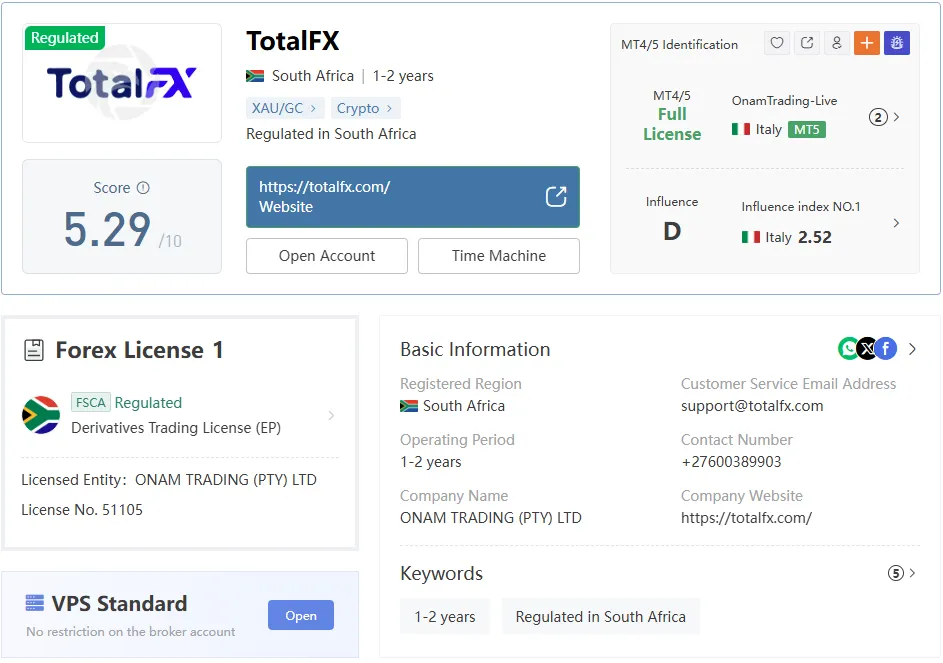943x663 pixels.
Task: Click the South Africa flag under Registered Region
Action: 409,406
